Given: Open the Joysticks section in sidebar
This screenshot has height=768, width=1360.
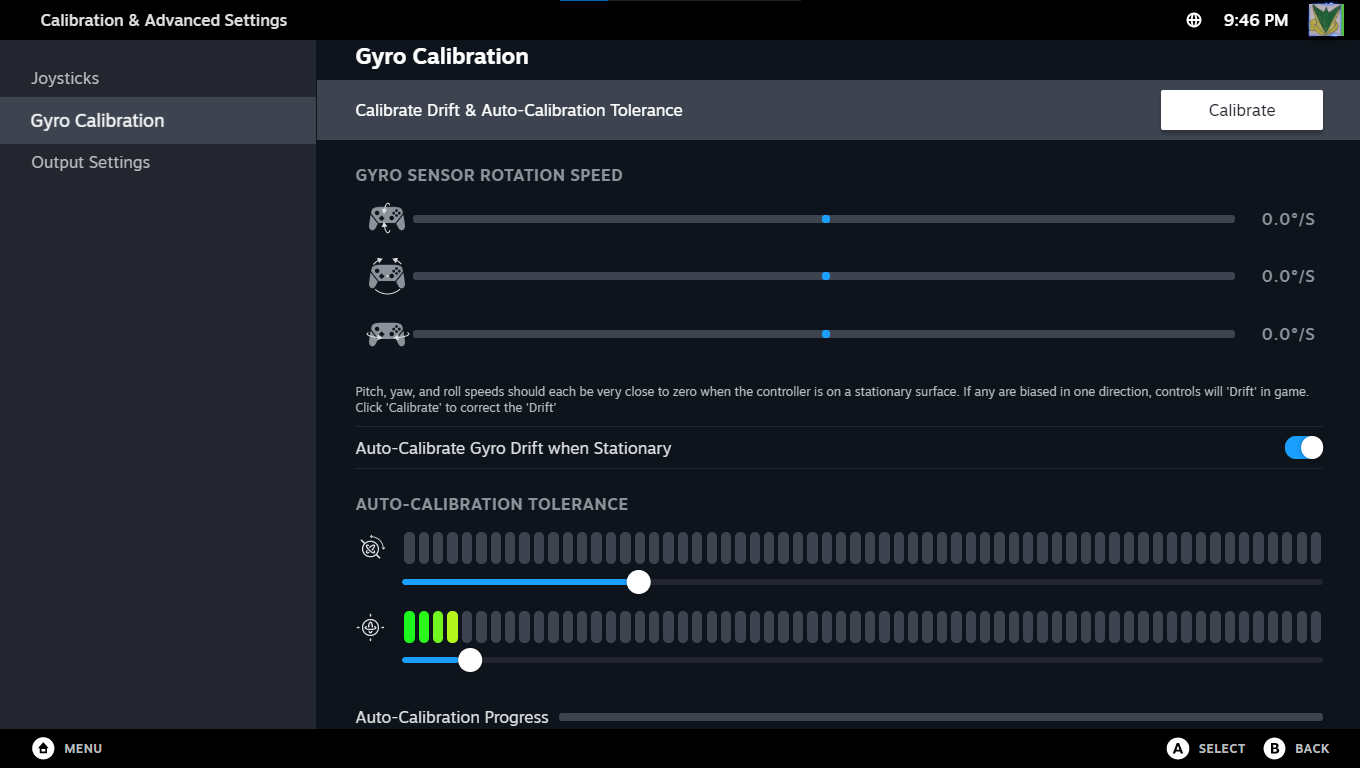Looking at the screenshot, I should (x=65, y=78).
